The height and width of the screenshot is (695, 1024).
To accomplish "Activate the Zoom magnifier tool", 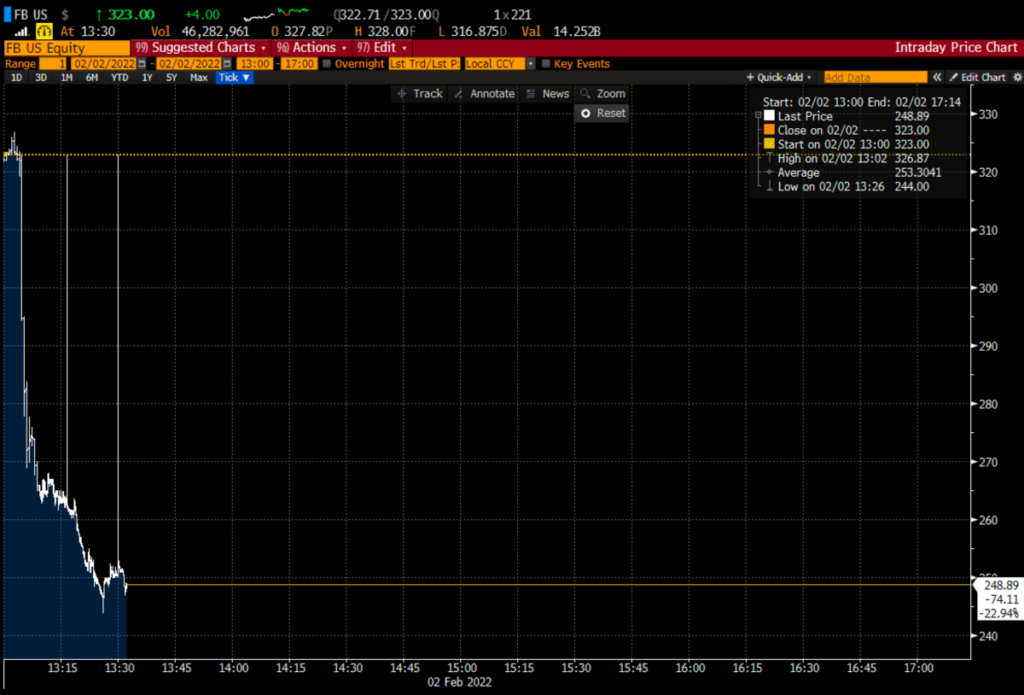I will [x=602, y=94].
